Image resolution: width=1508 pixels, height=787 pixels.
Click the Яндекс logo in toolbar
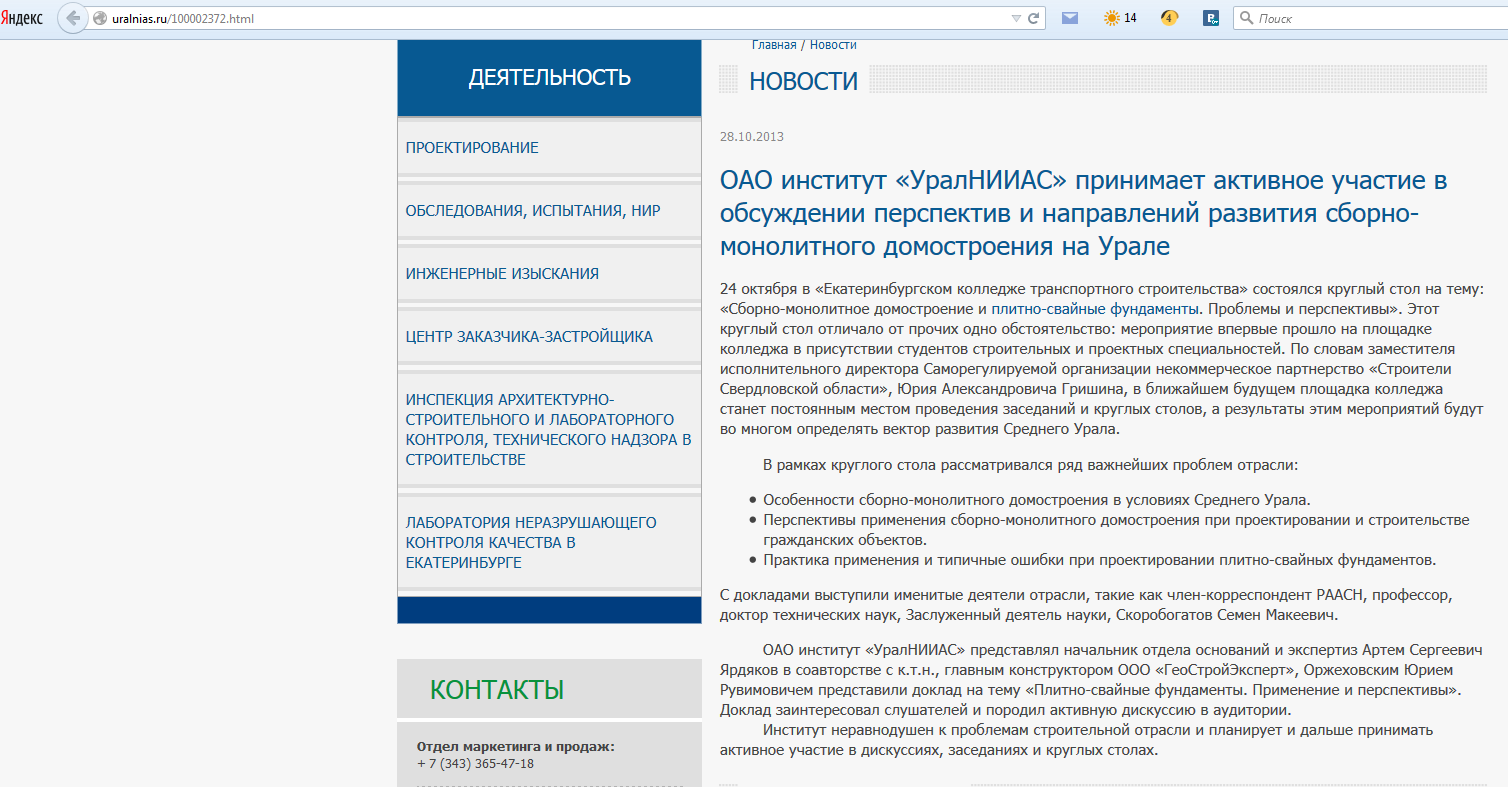[22, 18]
